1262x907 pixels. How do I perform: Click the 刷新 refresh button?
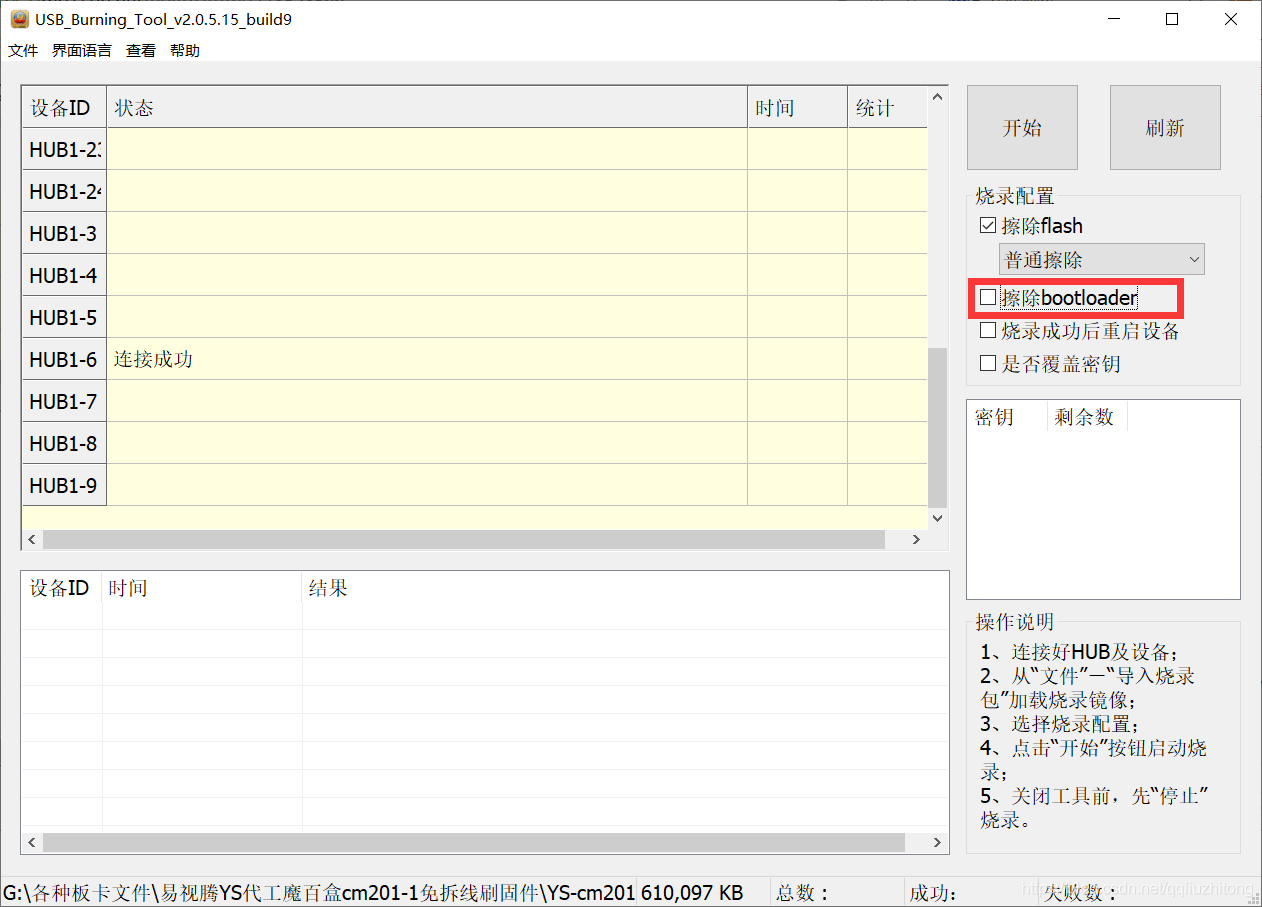[1164, 127]
